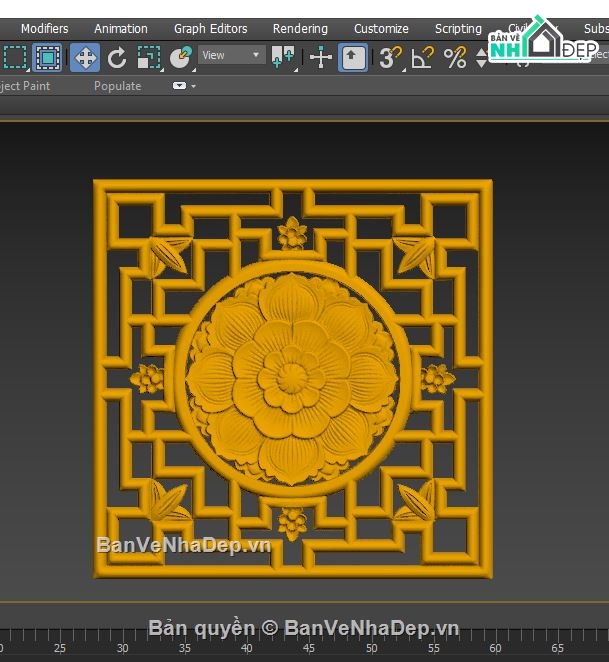Activate the Select and Move tool

point(85,57)
